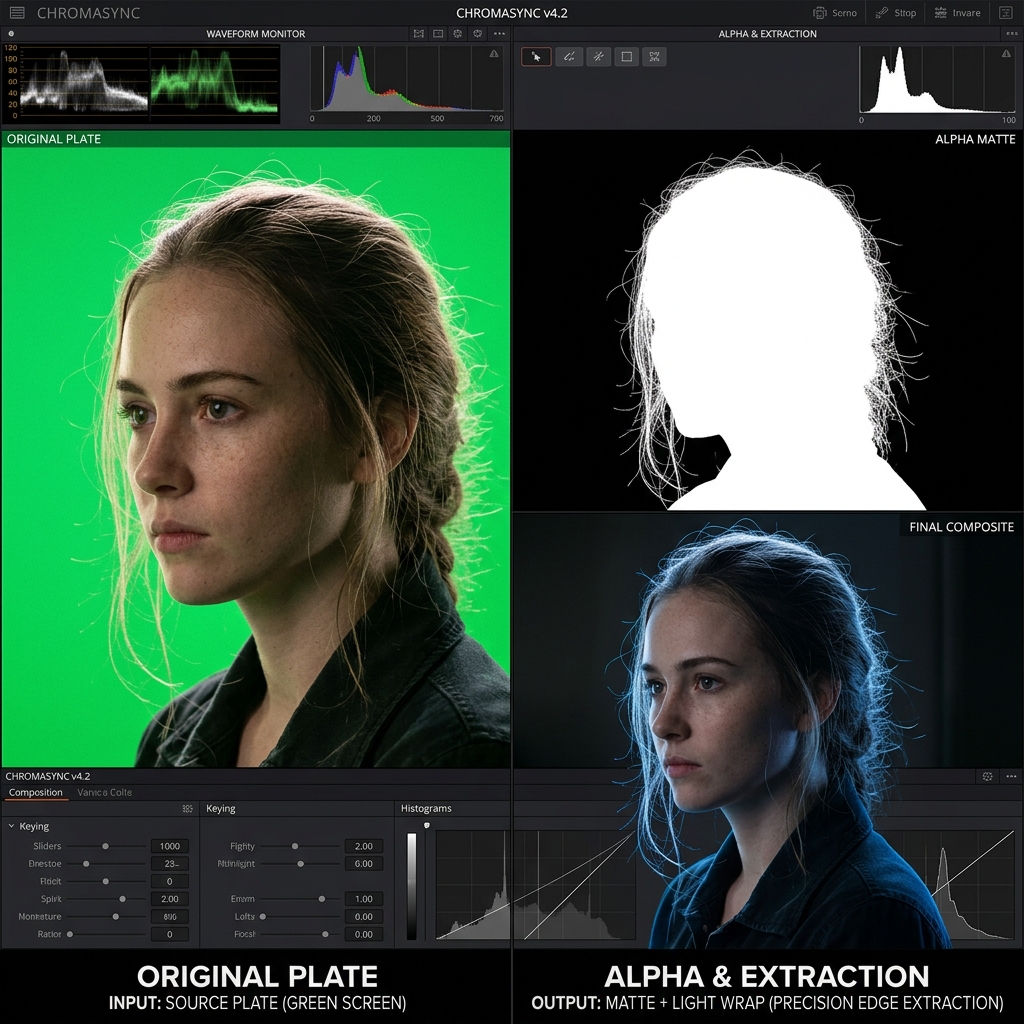Click the white luma waveform scope
This screenshot has width=1024, height=1024.
pos(84,84)
